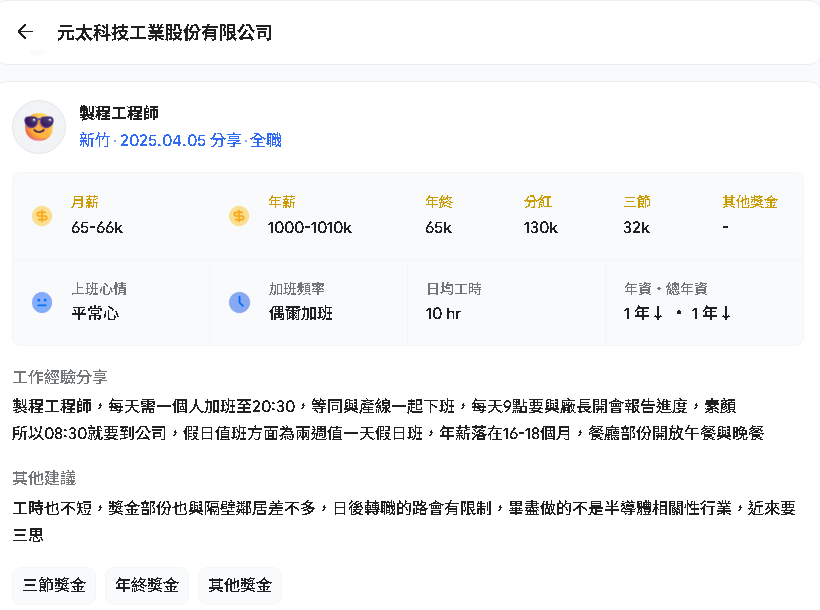Click the 平常心 mood value
This screenshot has height=610, width=820.
[95, 313]
